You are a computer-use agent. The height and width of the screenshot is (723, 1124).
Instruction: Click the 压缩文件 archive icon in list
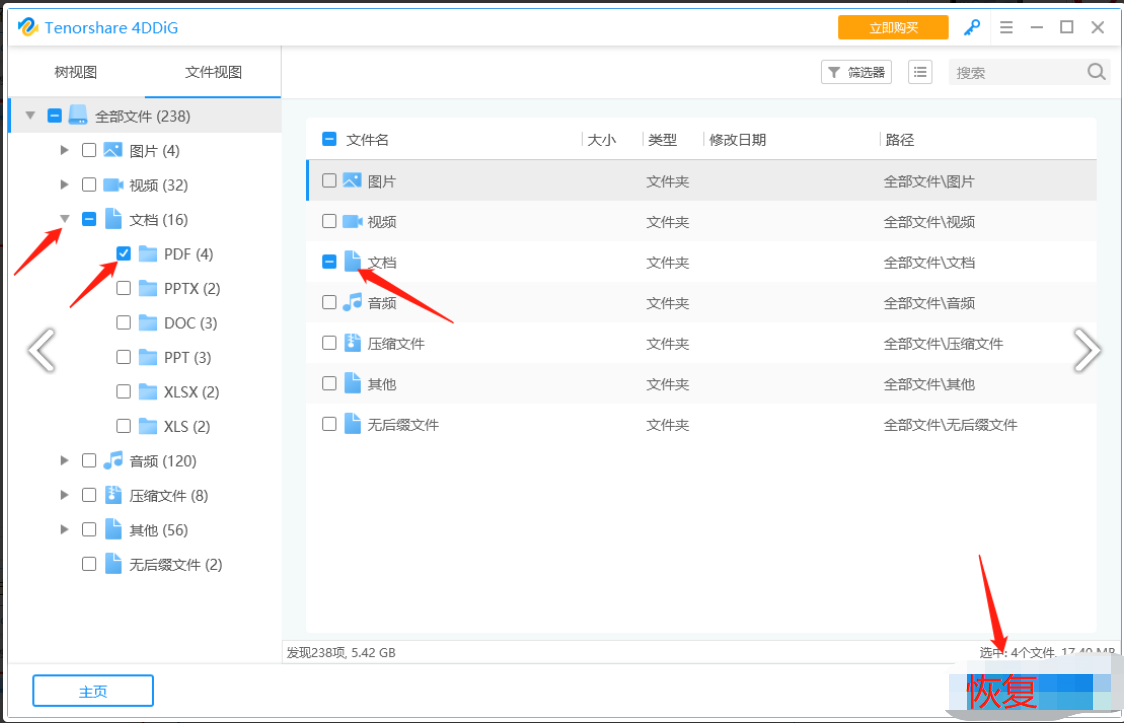pyautogui.click(x=352, y=343)
